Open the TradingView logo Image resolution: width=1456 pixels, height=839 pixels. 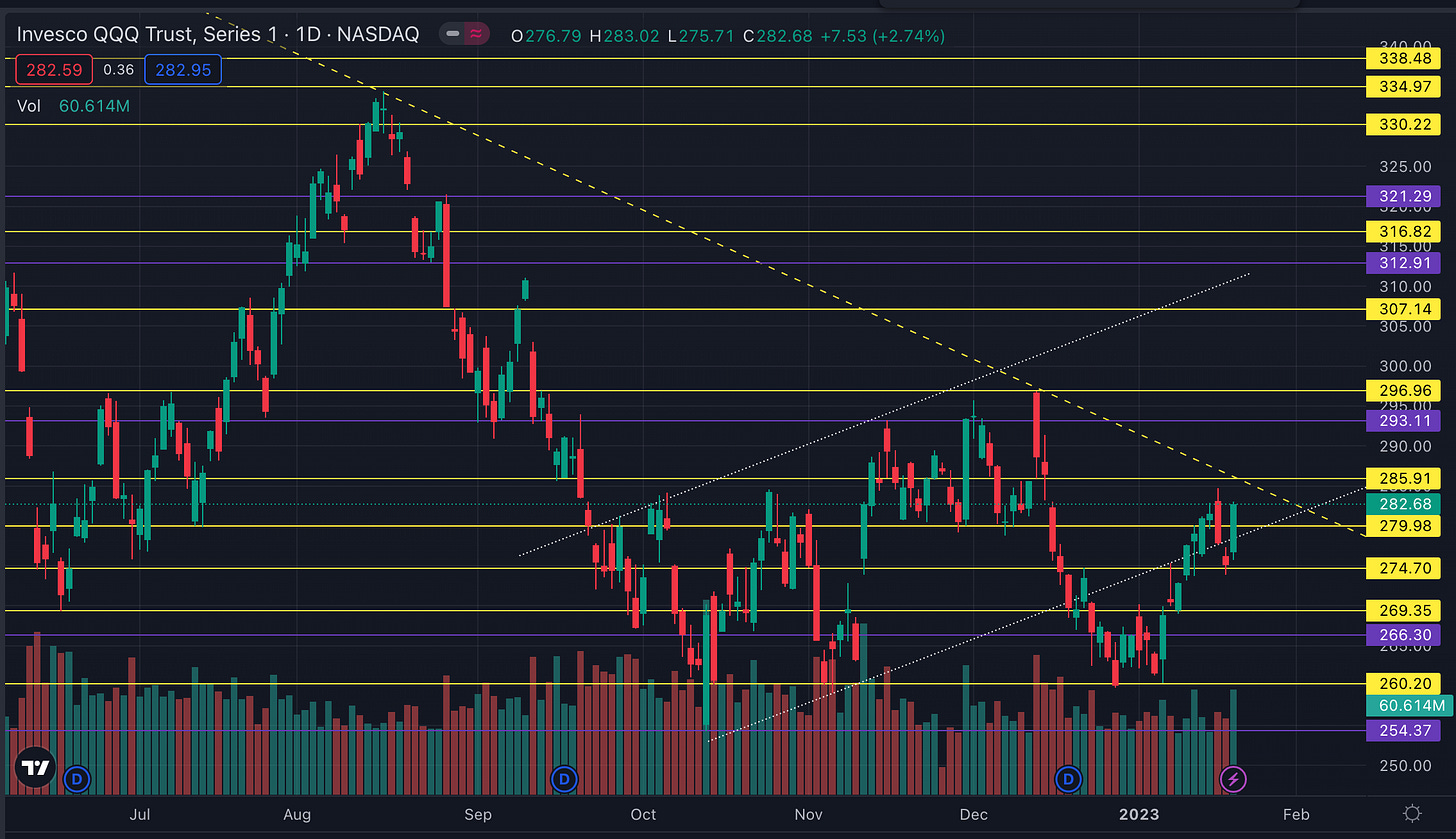(36, 769)
